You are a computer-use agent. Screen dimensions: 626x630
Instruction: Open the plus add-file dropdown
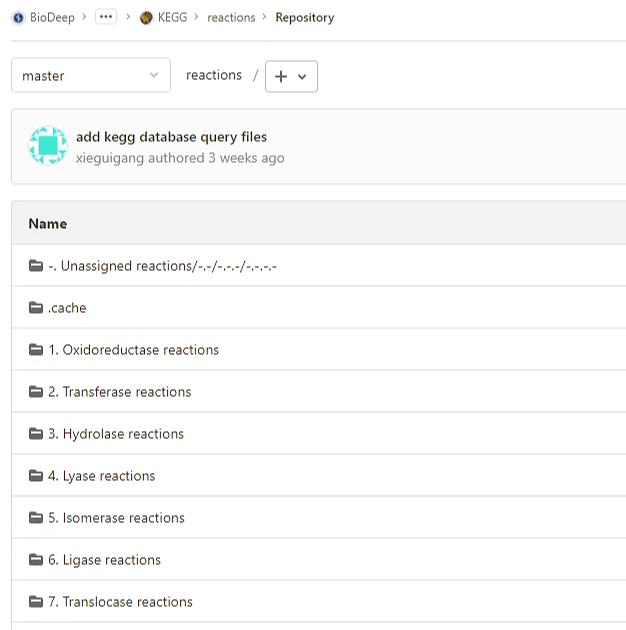(x=291, y=76)
